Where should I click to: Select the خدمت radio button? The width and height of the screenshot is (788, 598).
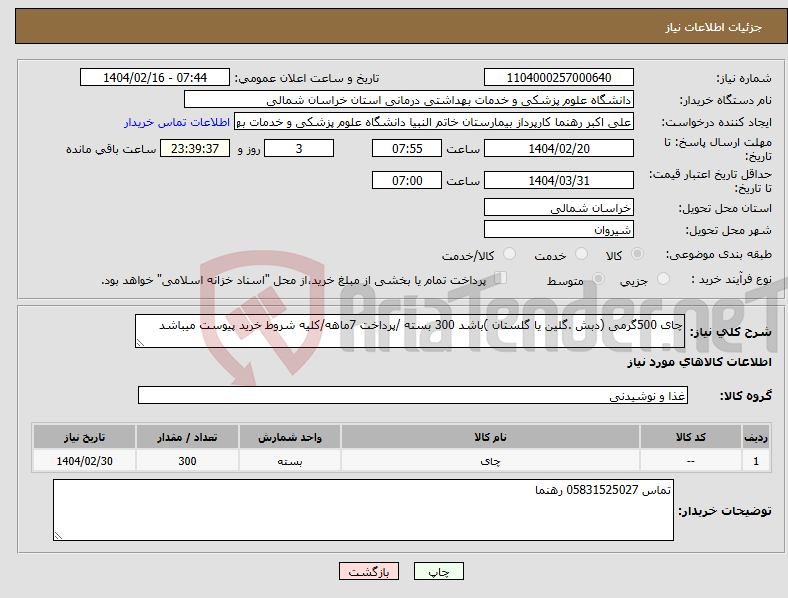pos(581,254)
